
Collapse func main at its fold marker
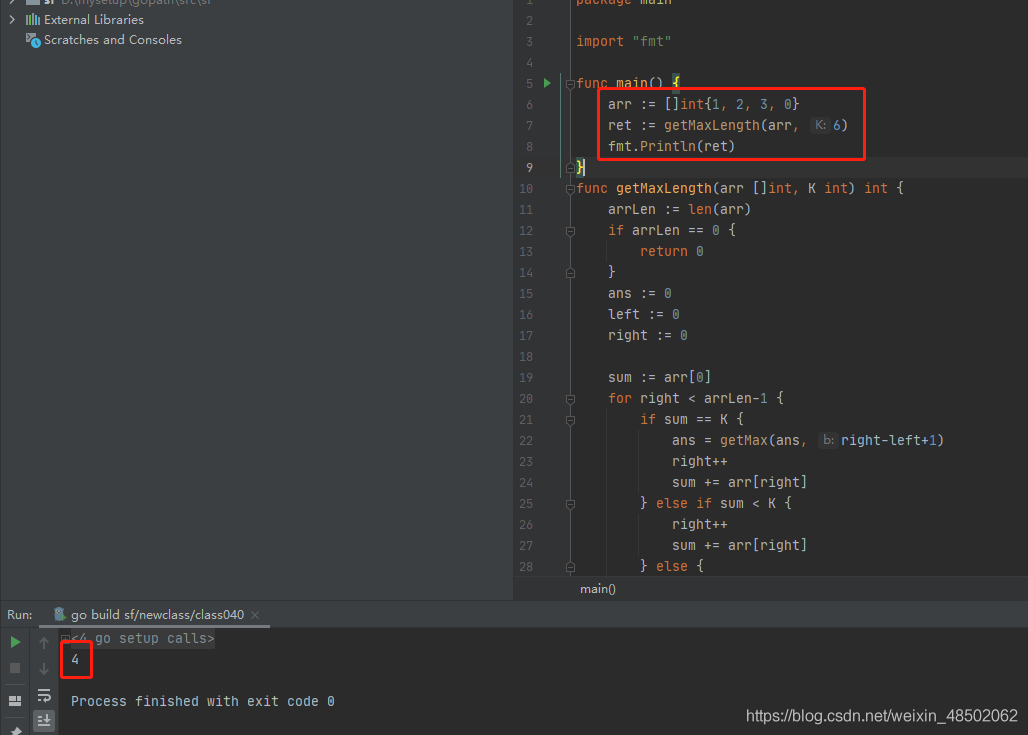(x=570, y=84)
